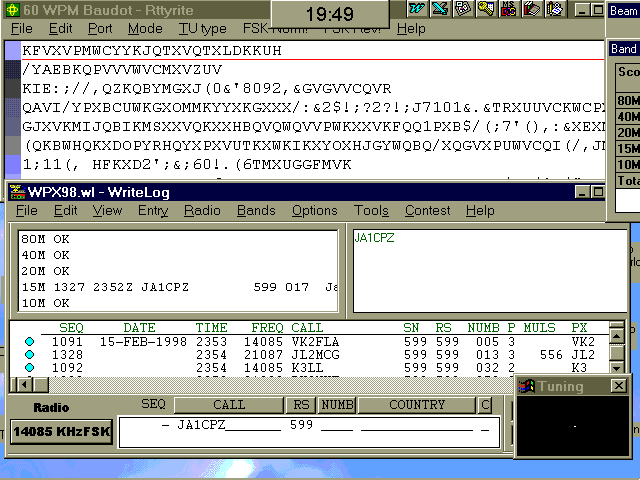Click the Rttyrite title bar application icon
The image size is (640, 480).
pos(12,10)
